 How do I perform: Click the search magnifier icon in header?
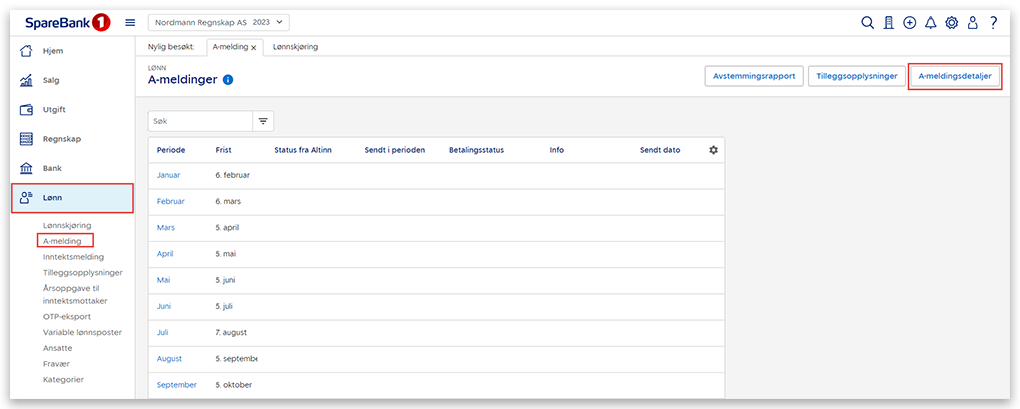click(x=868, y=23)
